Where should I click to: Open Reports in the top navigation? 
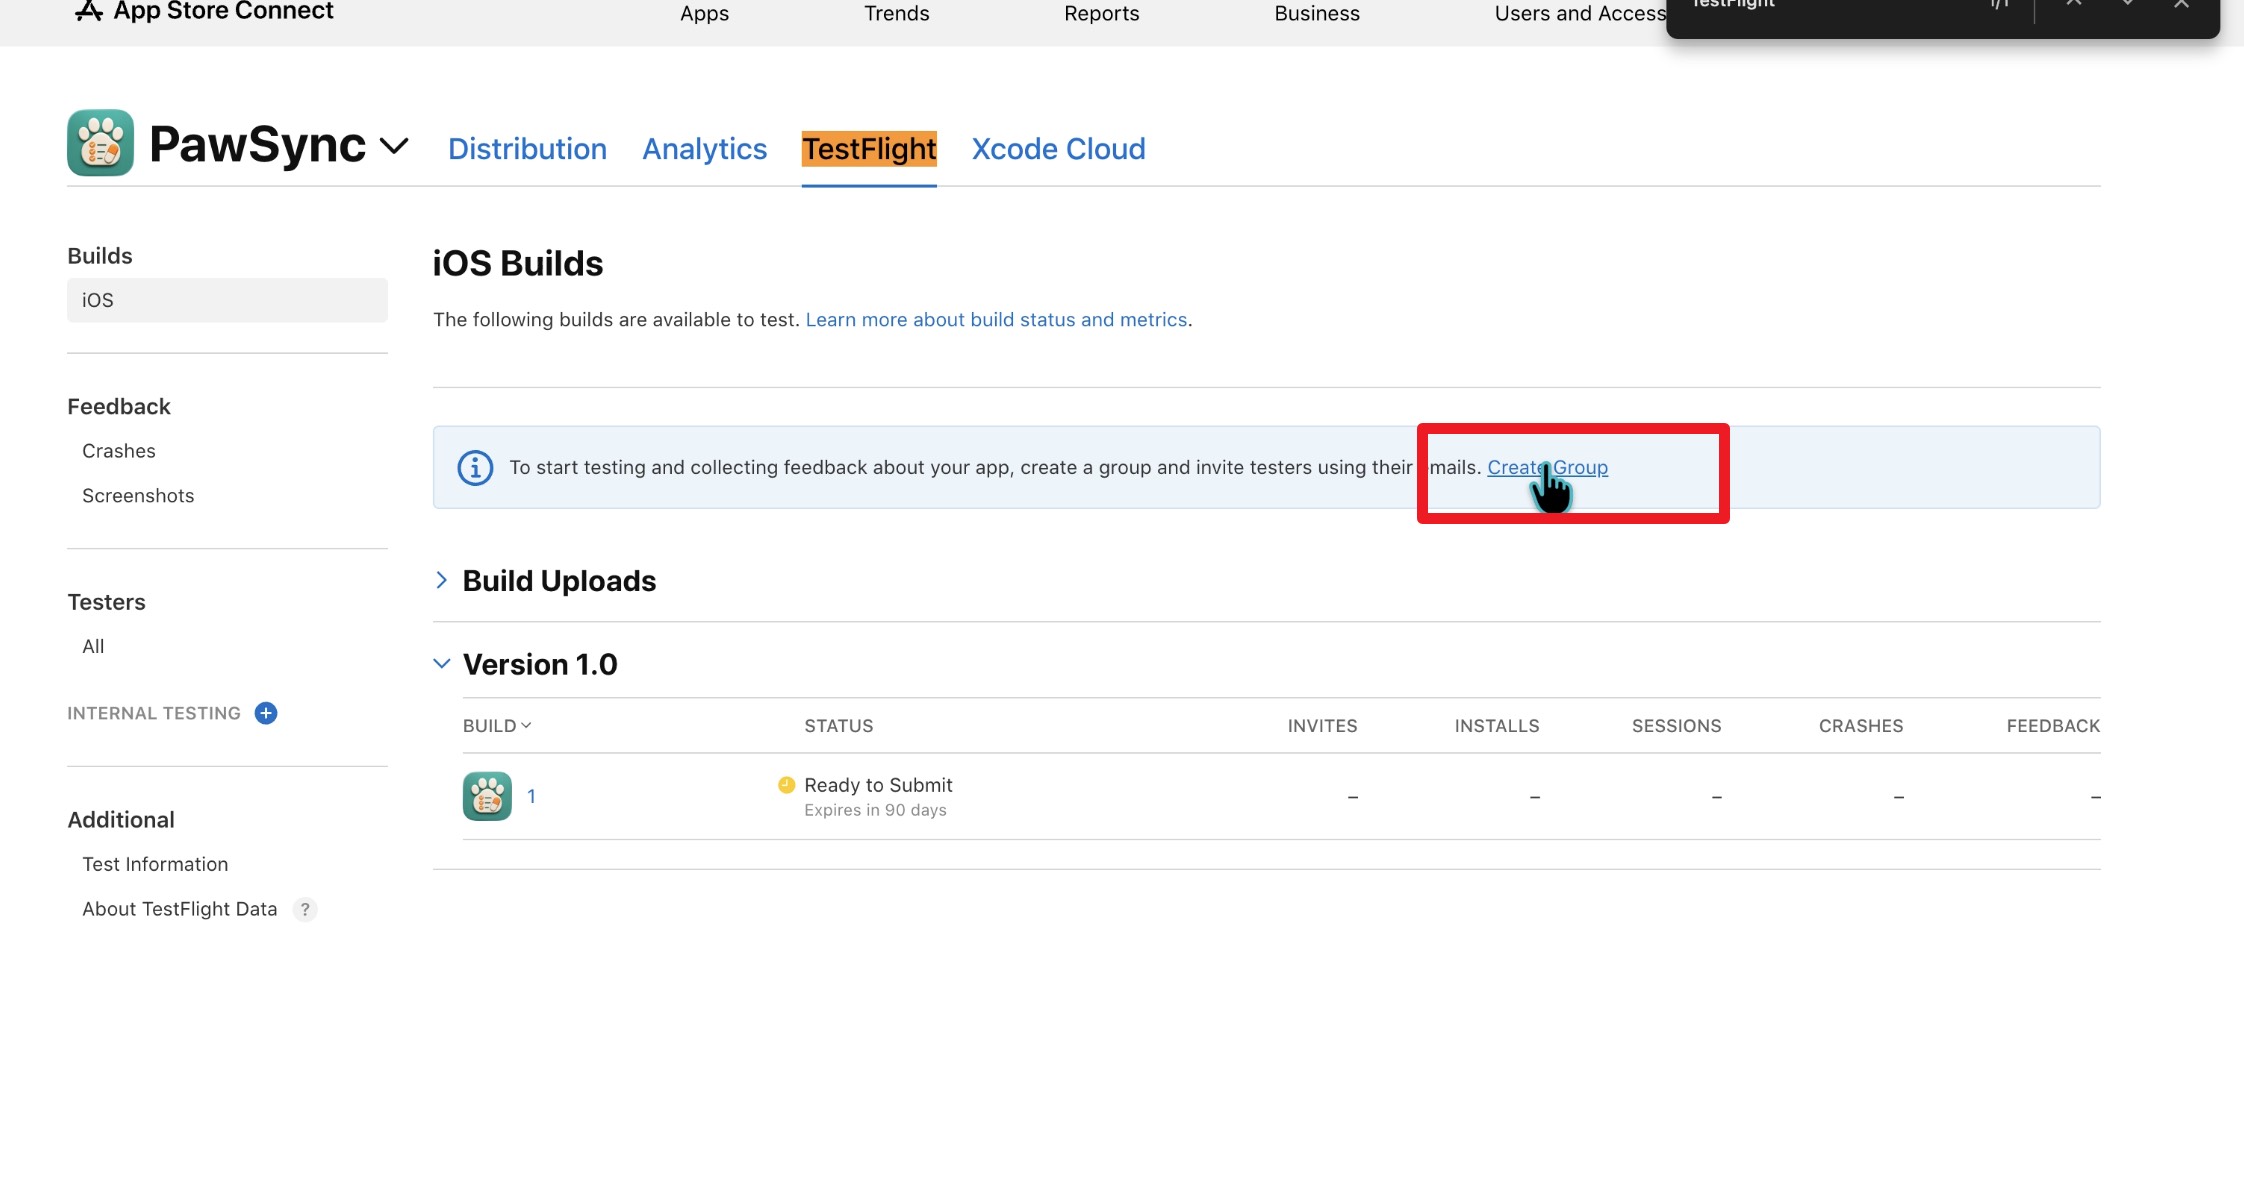pos(1101,13)
